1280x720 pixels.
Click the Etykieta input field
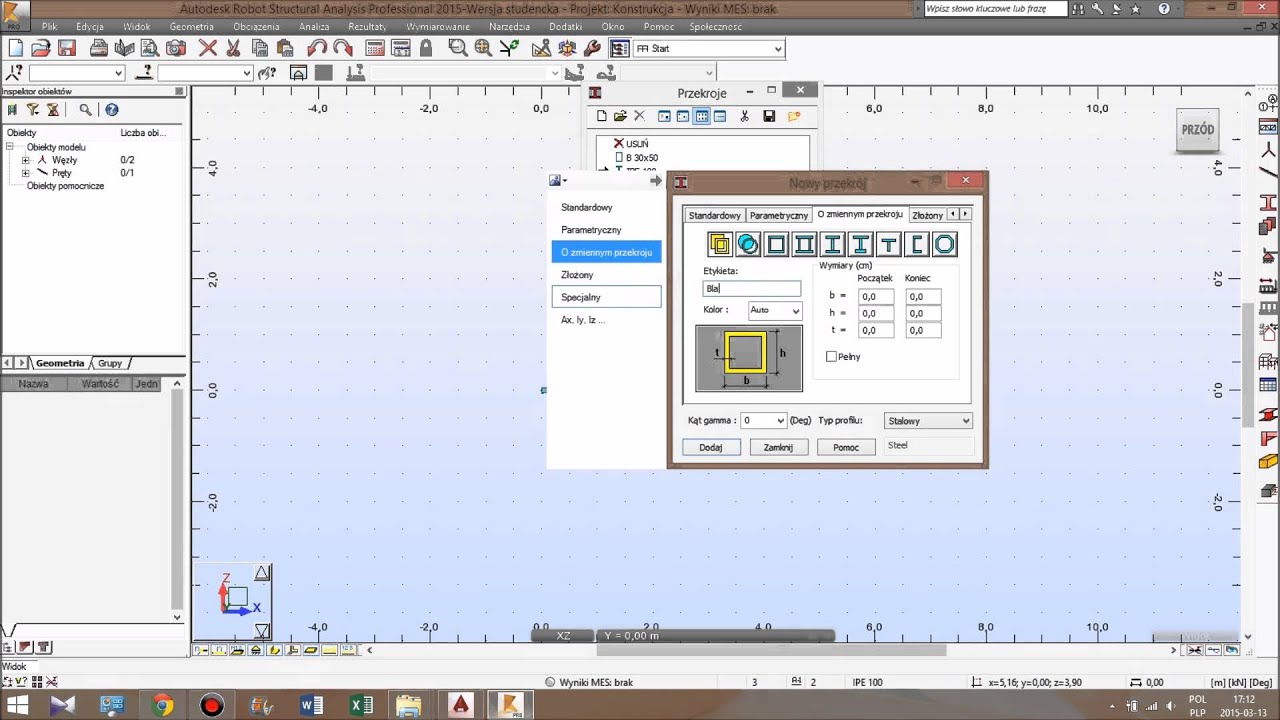point(752,288)
